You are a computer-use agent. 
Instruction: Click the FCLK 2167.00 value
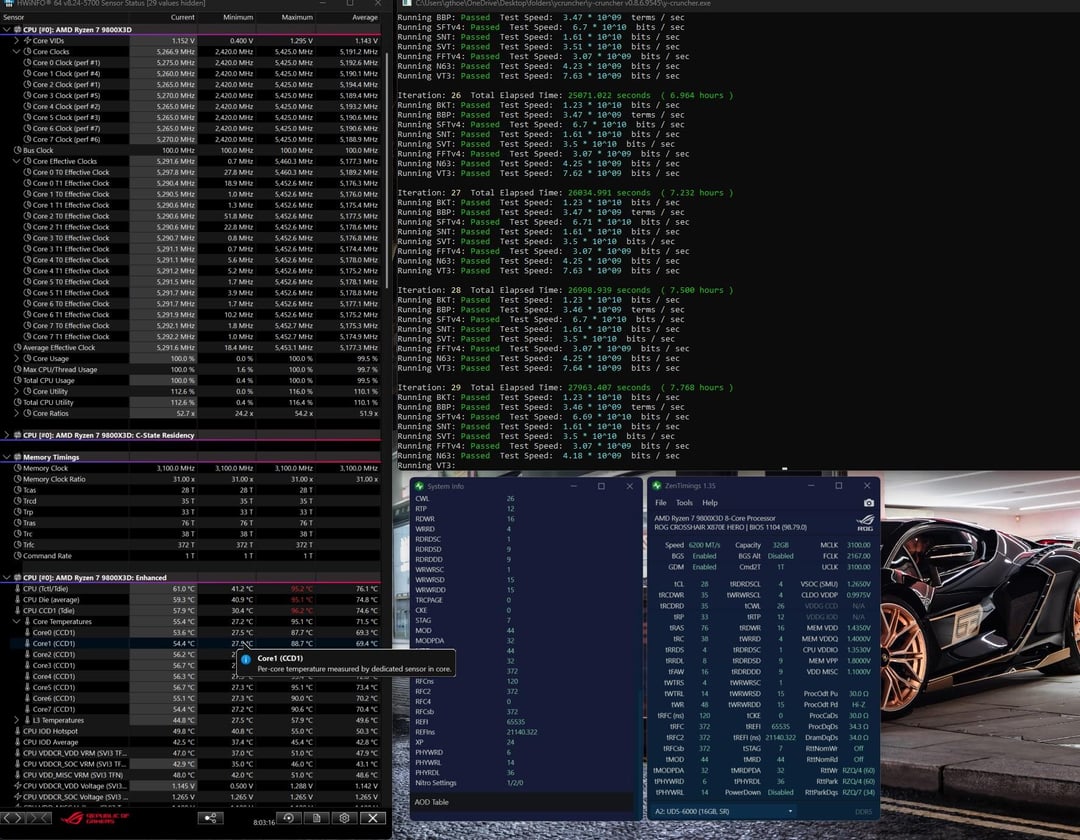coord(858,556)
